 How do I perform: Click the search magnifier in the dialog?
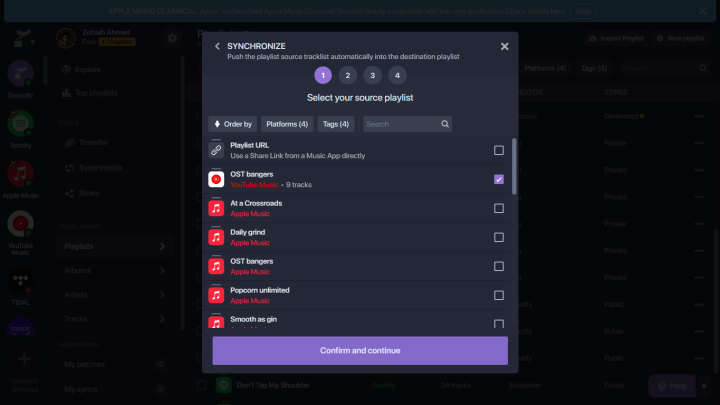click(x=444, y=124)
